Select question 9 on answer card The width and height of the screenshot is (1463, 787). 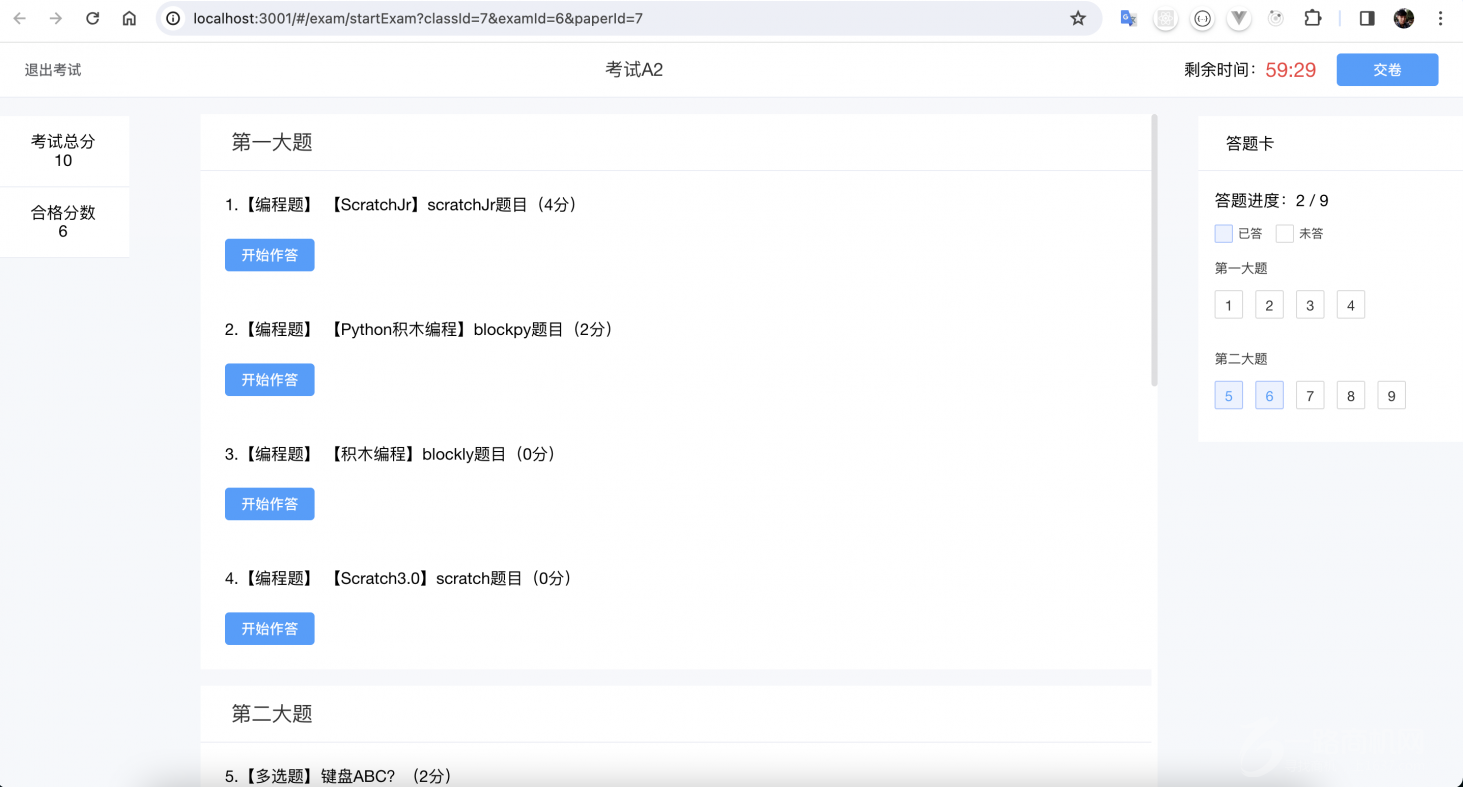1391,396
